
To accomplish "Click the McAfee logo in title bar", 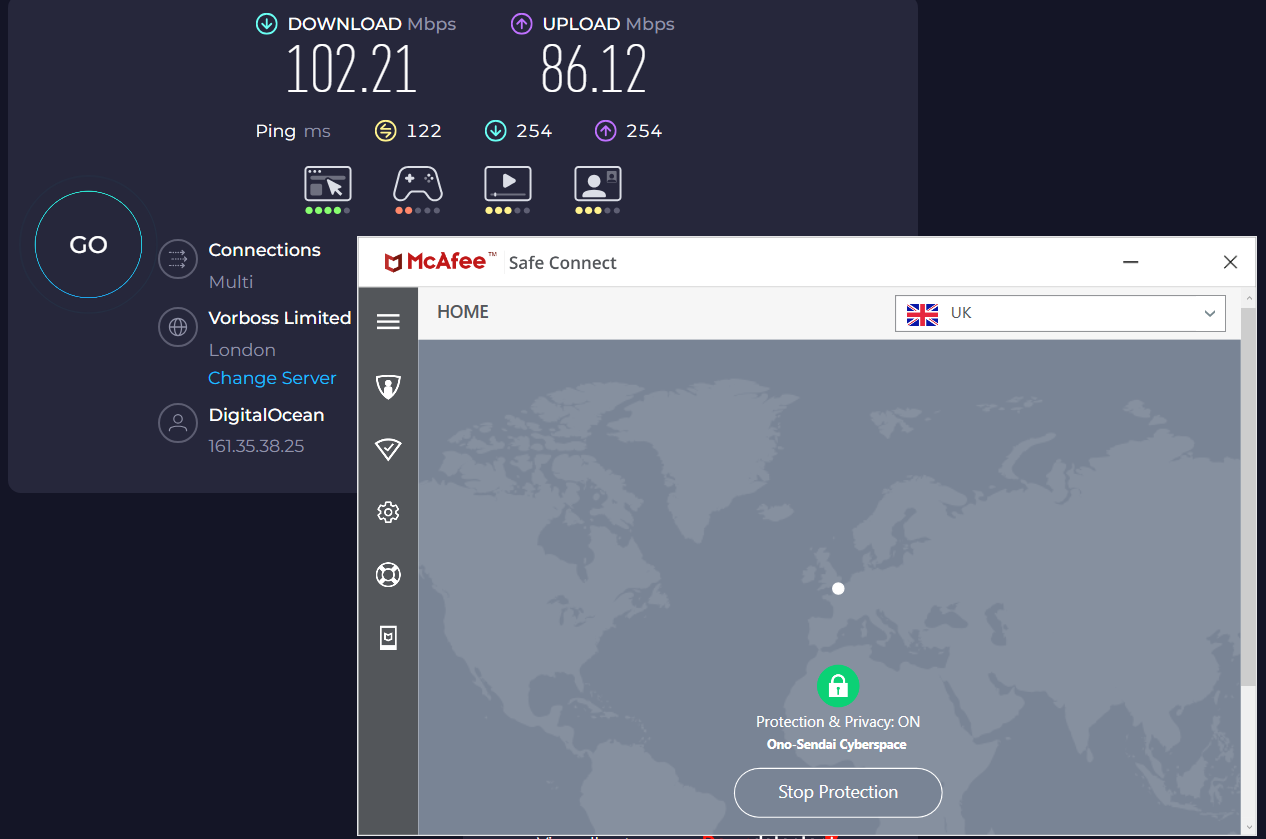I will click(x=441, y=262).
